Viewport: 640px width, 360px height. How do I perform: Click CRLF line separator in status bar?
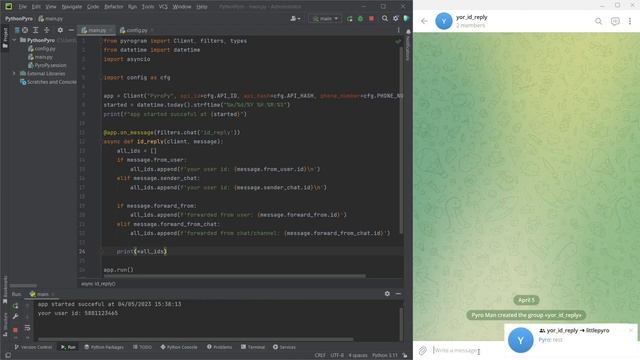[x=320, y=356]
